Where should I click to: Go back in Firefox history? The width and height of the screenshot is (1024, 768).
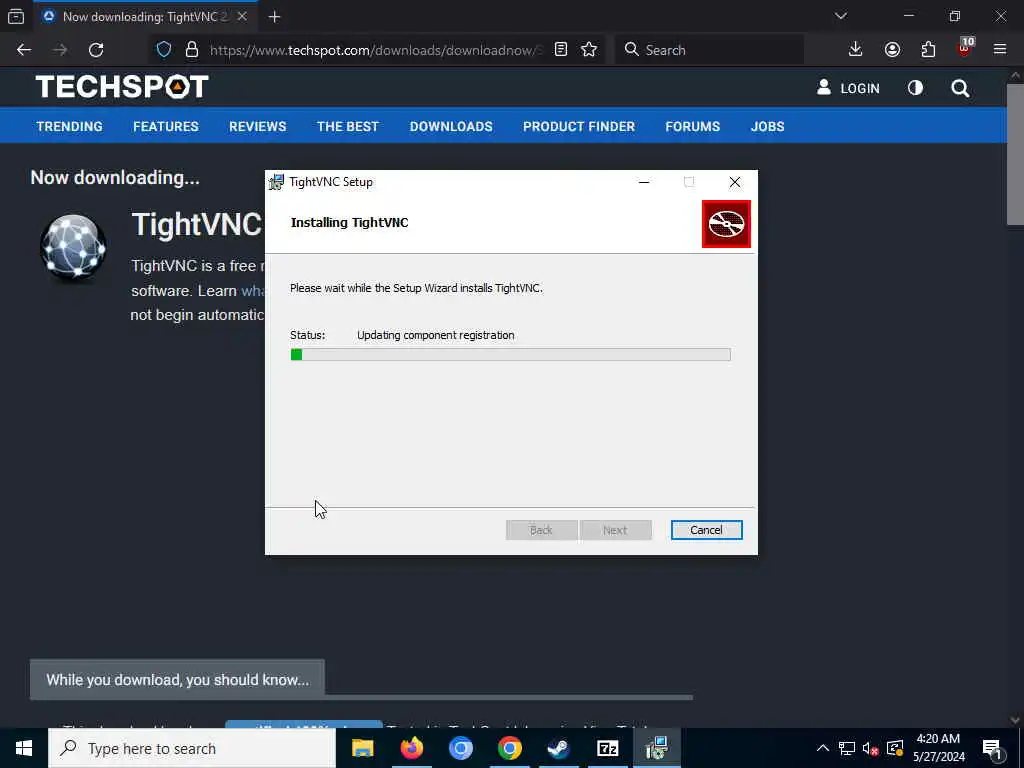[24, 50]
